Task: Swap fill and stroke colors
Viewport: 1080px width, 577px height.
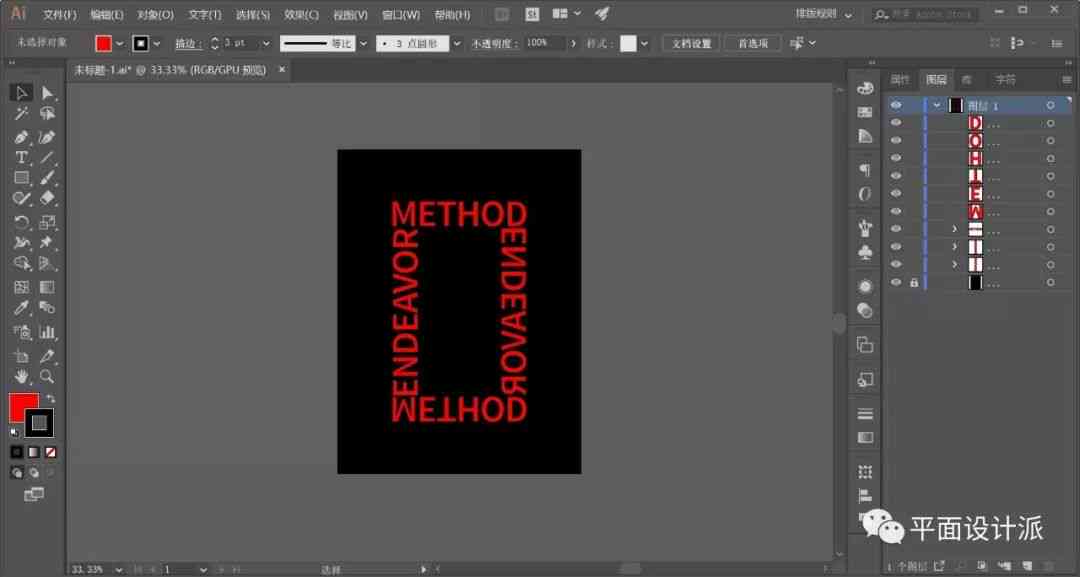Action: point(50,399)
